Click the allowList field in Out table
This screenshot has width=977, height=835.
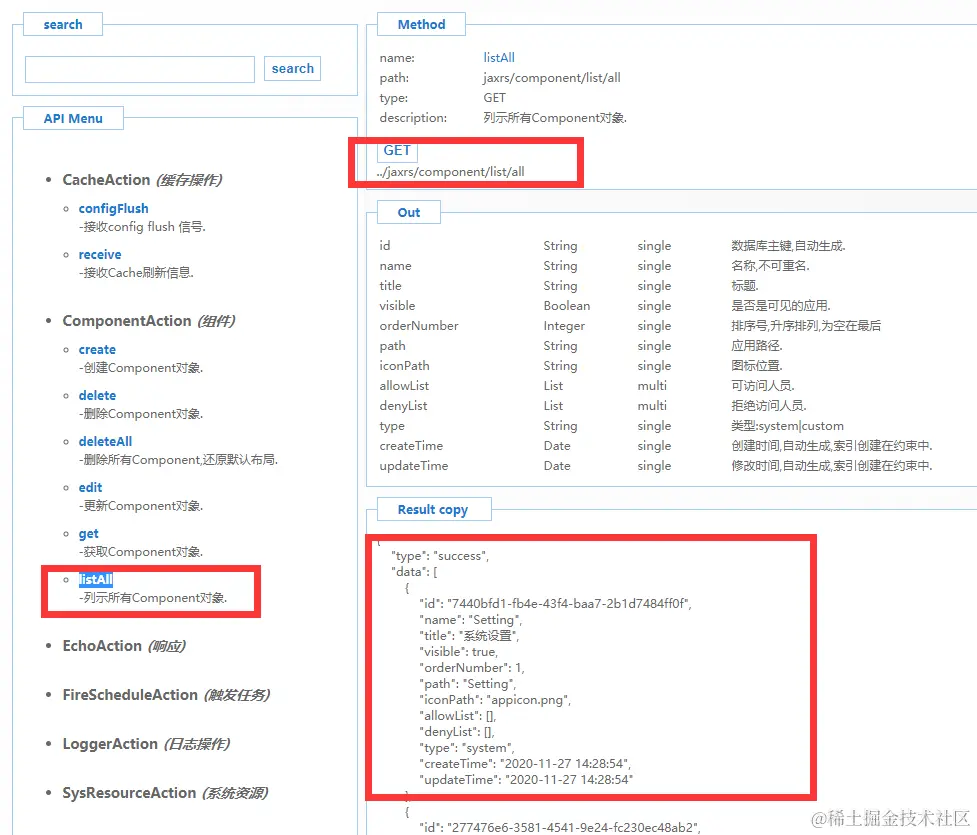(404, 386)
